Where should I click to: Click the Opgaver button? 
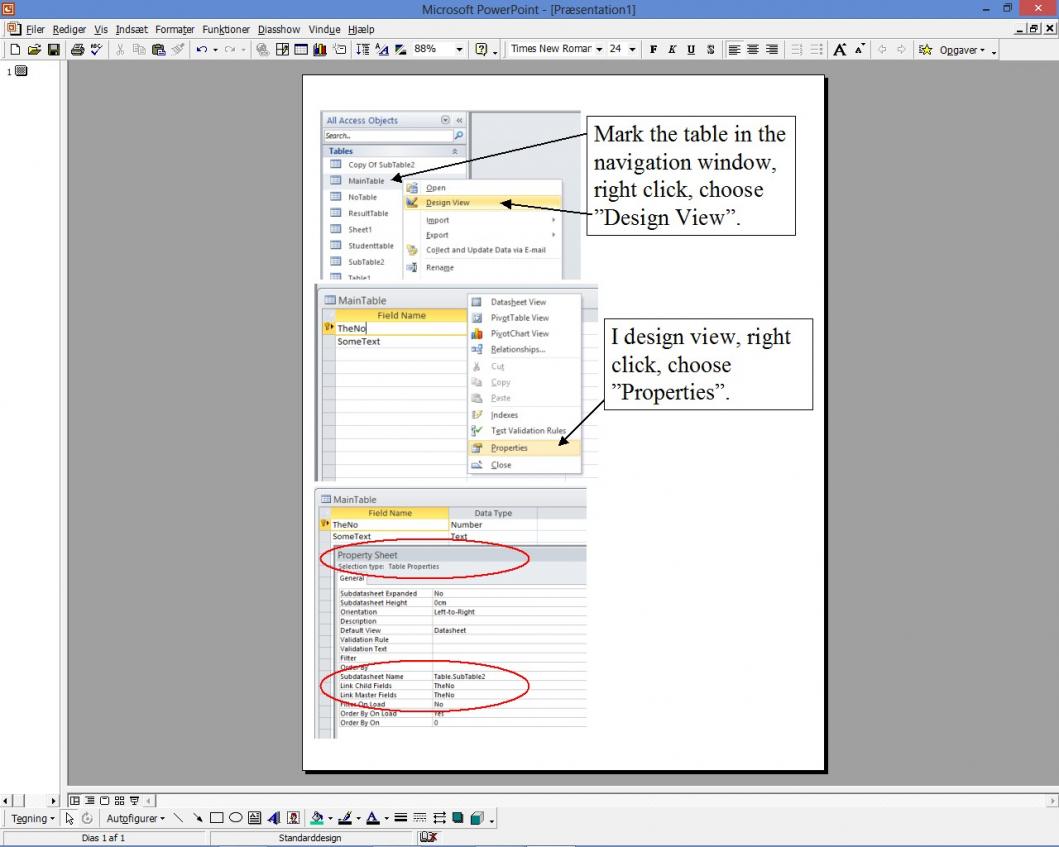pos(952,49)
